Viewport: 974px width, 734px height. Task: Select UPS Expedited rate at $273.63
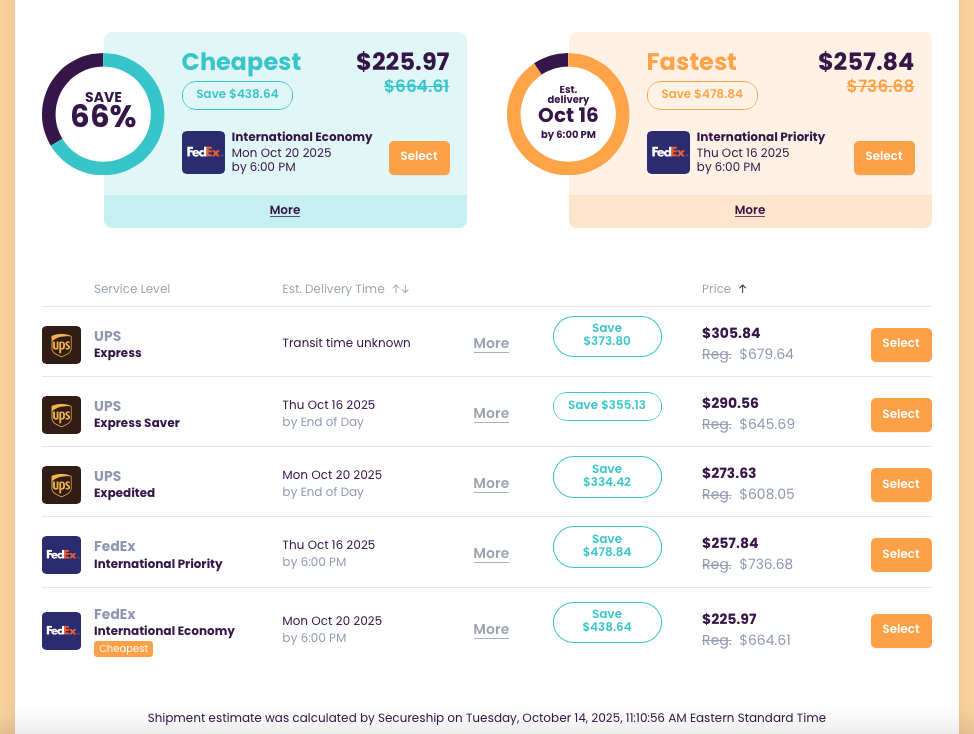point(901,484)
